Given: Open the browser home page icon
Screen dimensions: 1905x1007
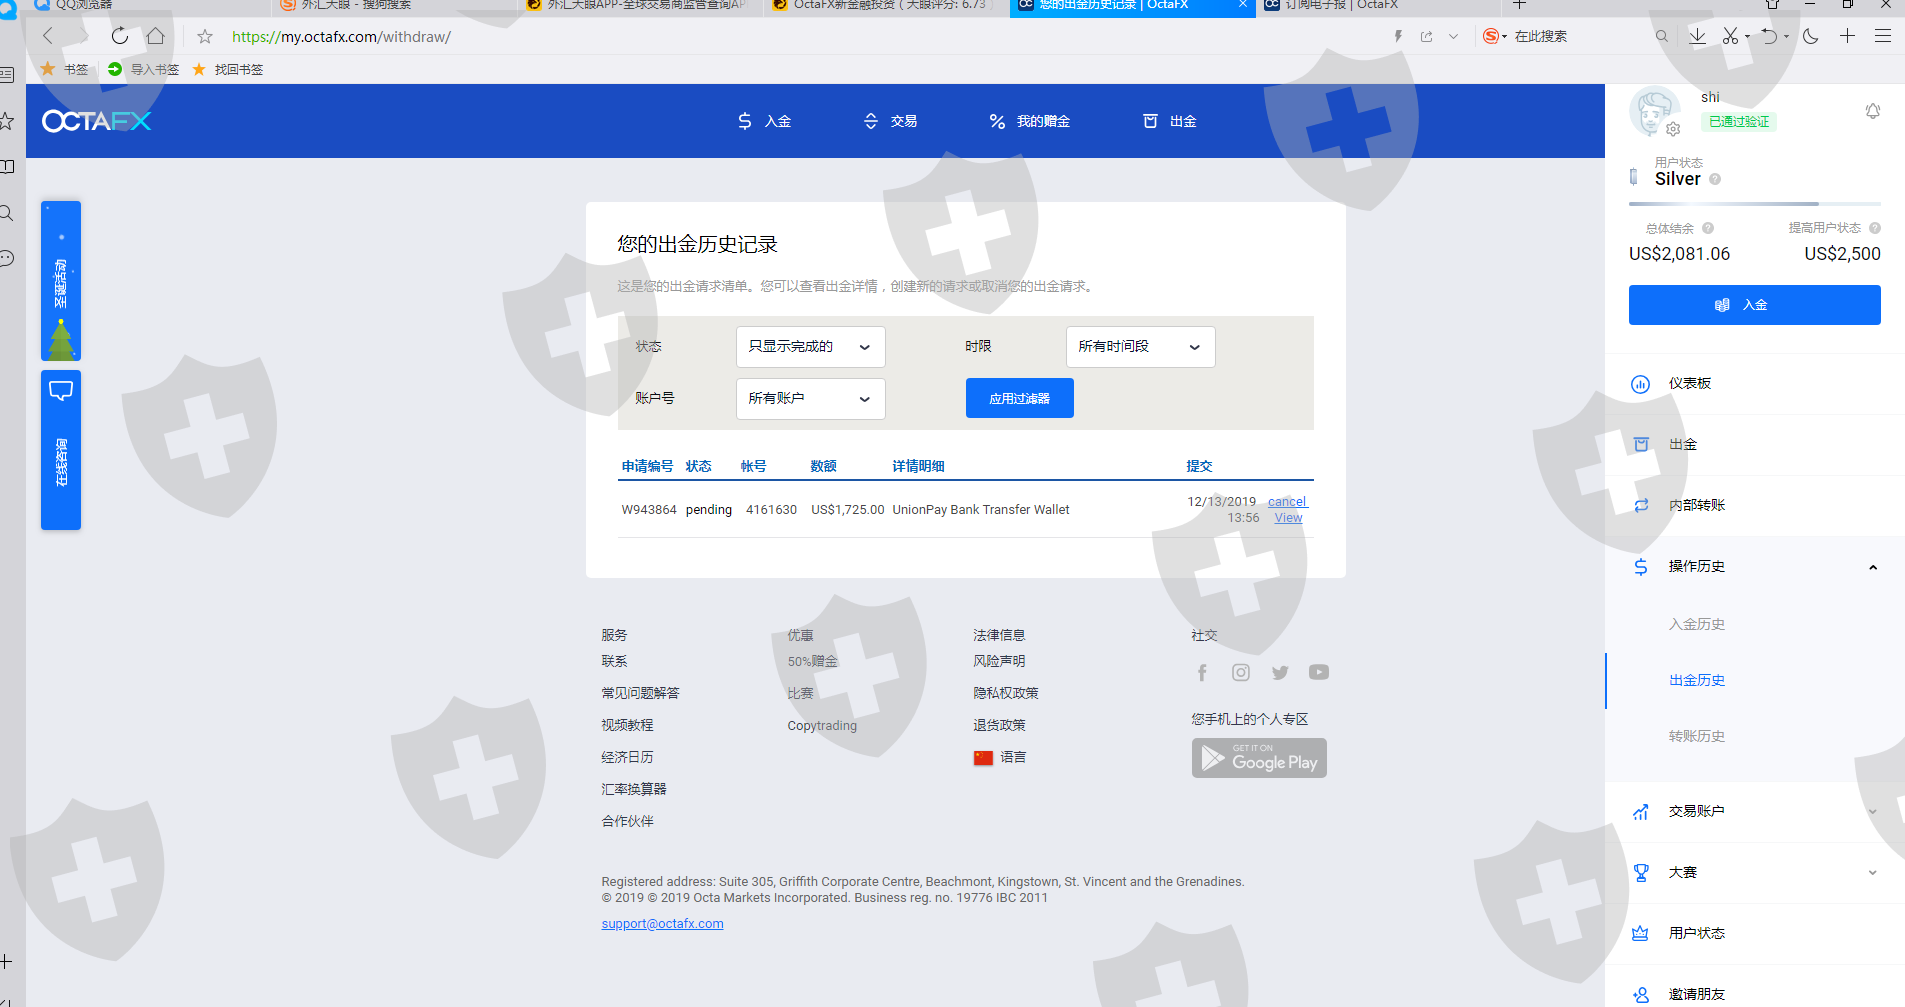Looking at the screenshot, I should click(155, 36).
